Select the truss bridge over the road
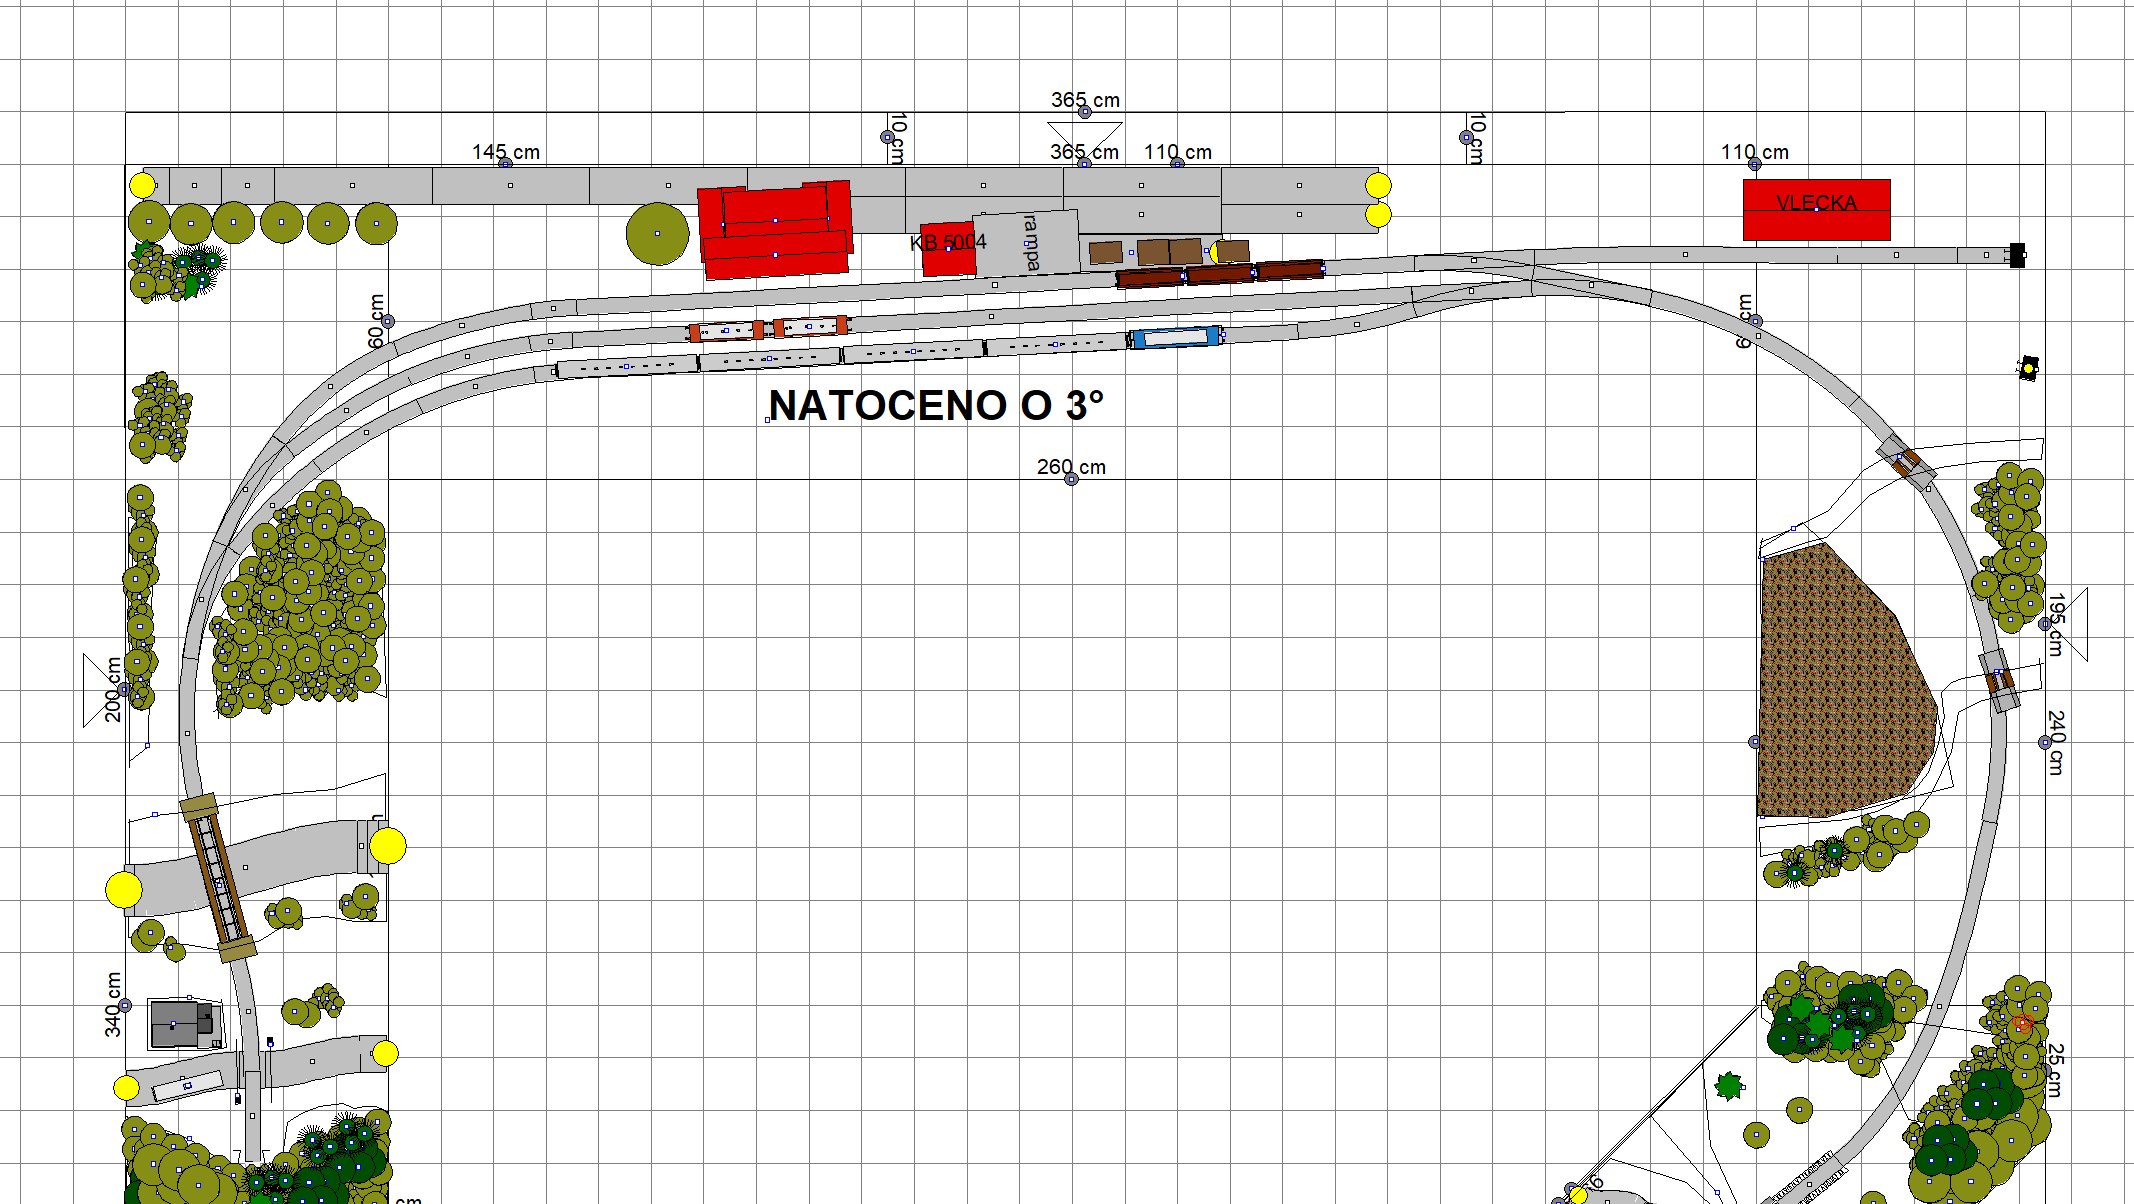Image resolution: width=2134 pixels, height=1204 pixels. click(x=218, y=877)
